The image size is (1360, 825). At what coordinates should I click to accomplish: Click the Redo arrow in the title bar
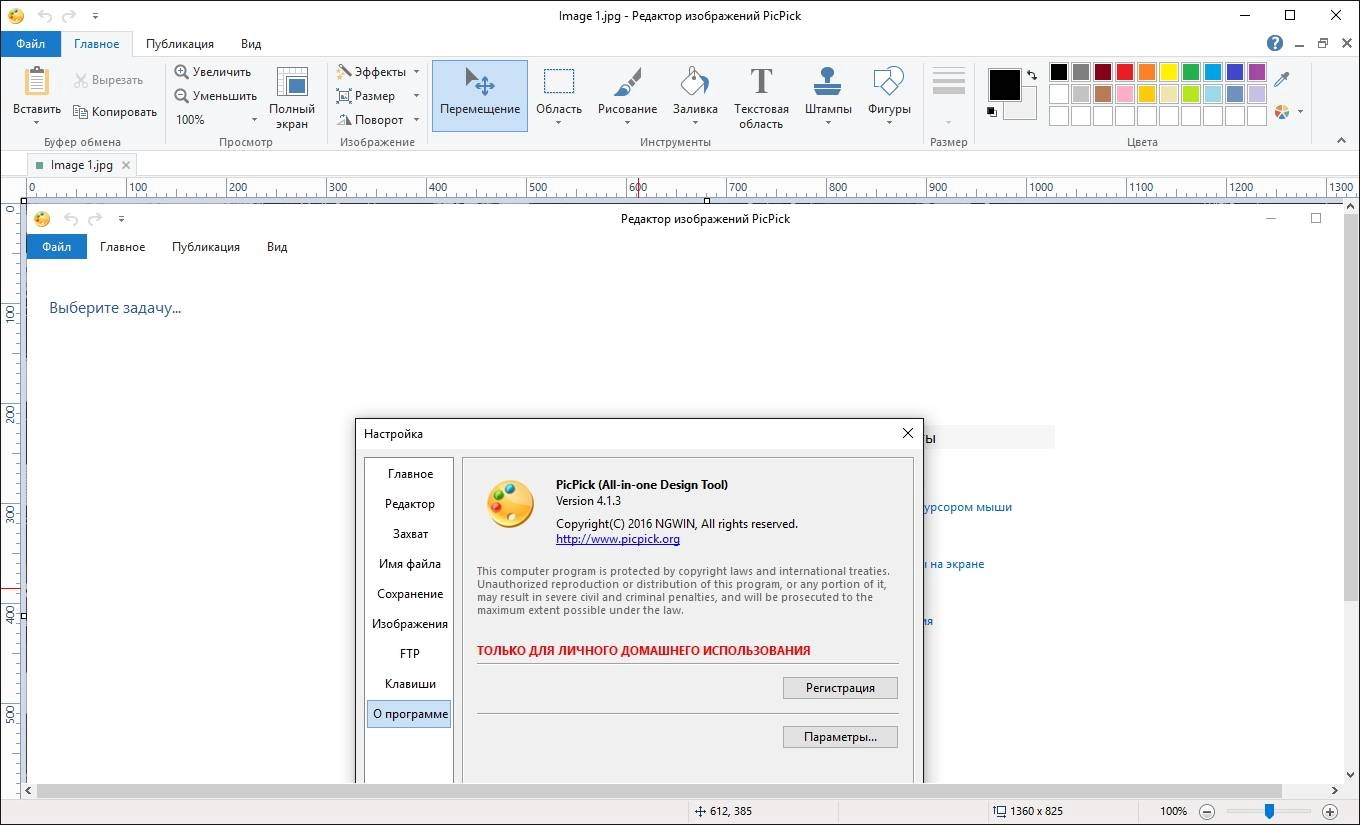tap(69, 16)
